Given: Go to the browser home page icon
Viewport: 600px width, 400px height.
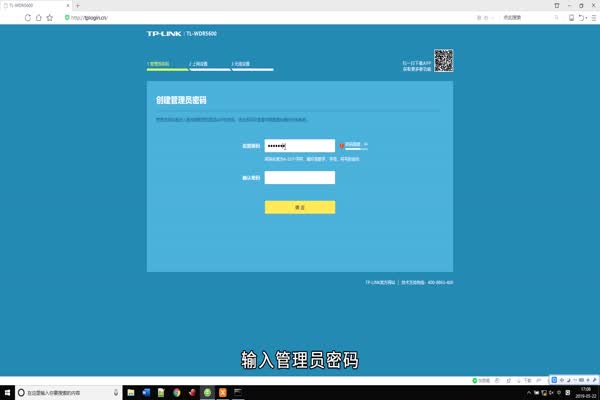Looking at the screenshot, I should pyautogui.click(x=39, y=18).
